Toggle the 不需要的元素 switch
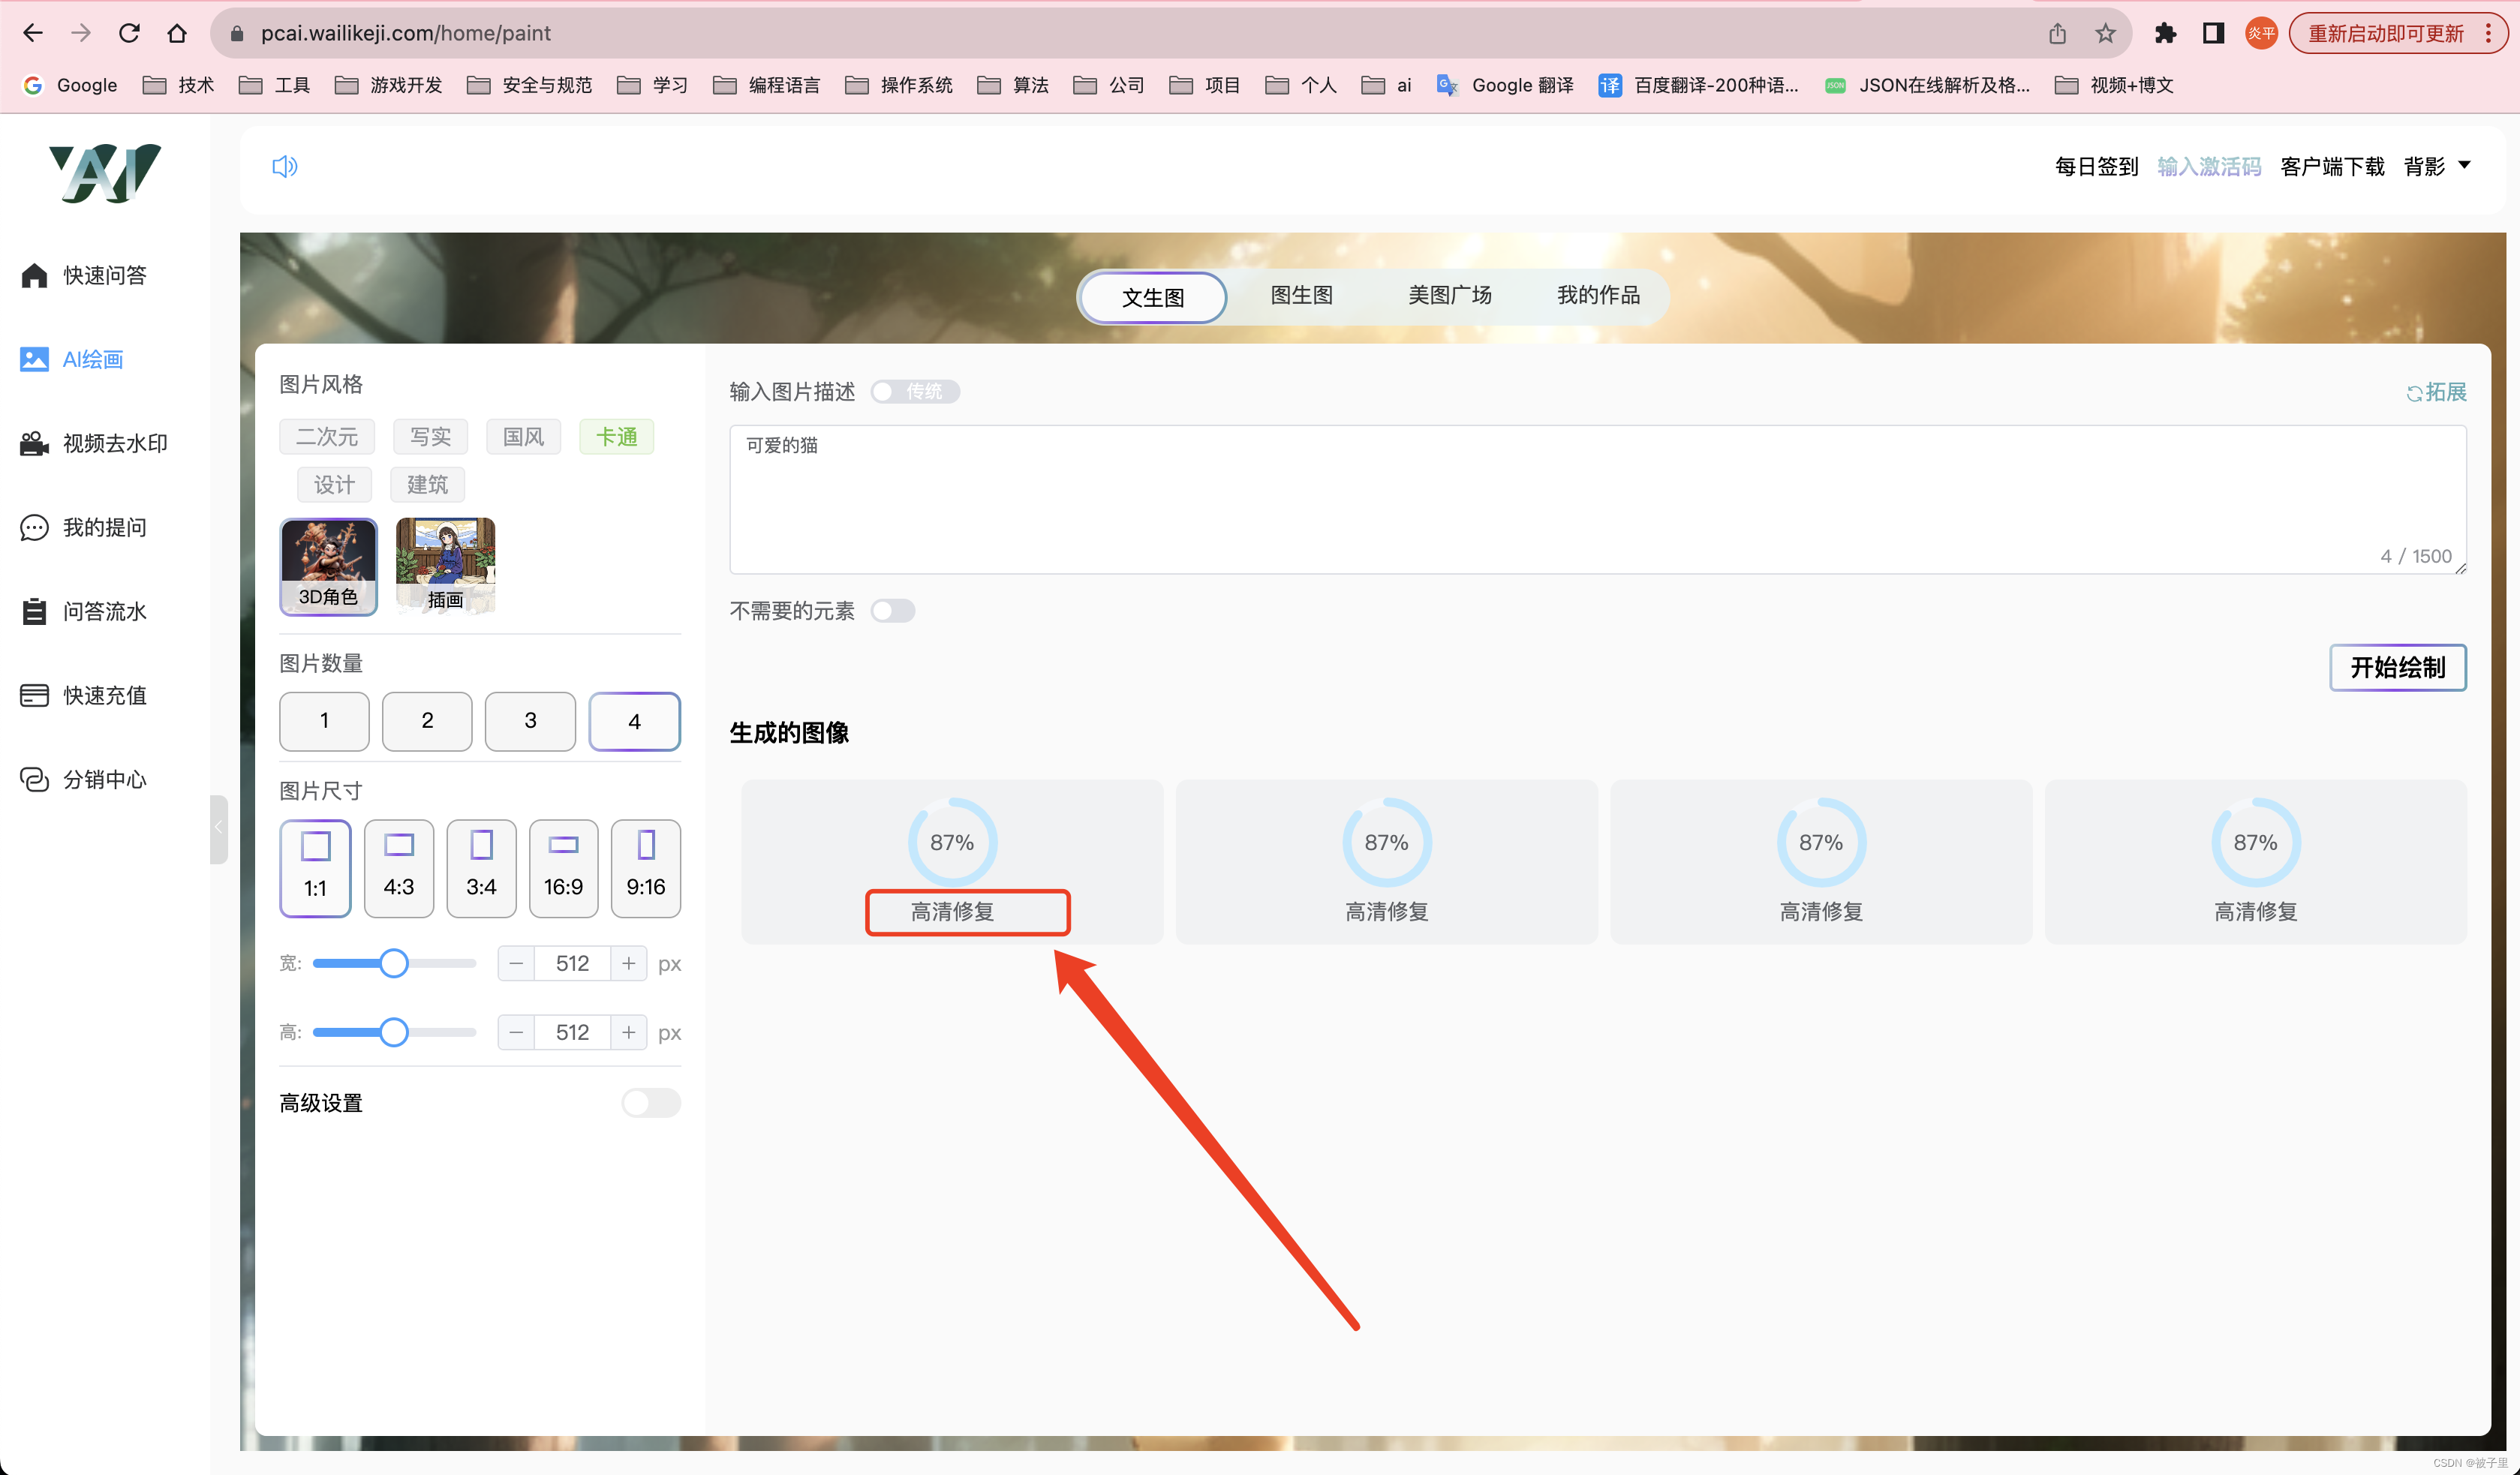This screenshot has height=1475, width=2520. click(892, 610)
